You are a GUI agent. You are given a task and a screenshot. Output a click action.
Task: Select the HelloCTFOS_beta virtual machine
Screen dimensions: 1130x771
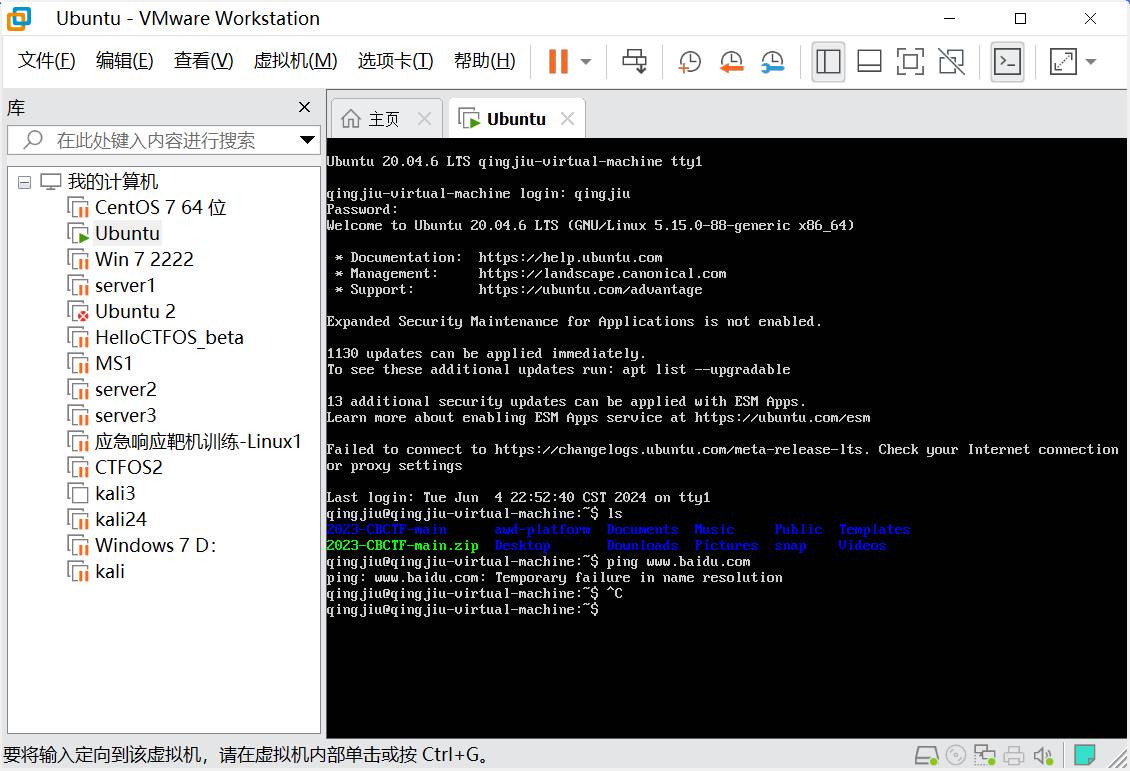pyautogui.click(x=169, y=337)
